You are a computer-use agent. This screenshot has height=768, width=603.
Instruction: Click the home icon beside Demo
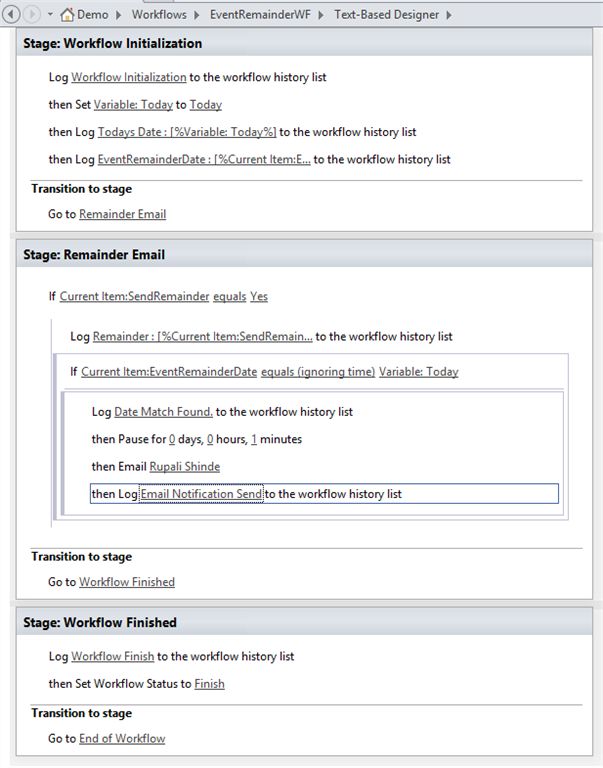click(68, 15)
